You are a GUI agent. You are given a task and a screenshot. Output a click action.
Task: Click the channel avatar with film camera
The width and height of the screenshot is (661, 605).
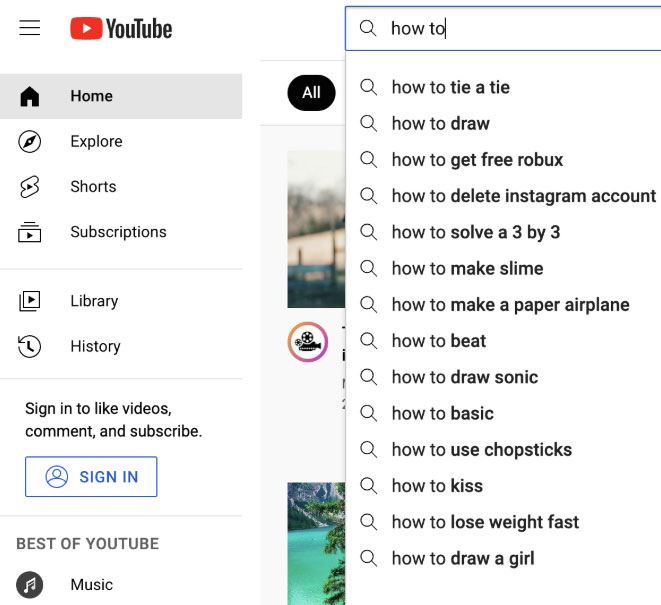click(308, 341)
